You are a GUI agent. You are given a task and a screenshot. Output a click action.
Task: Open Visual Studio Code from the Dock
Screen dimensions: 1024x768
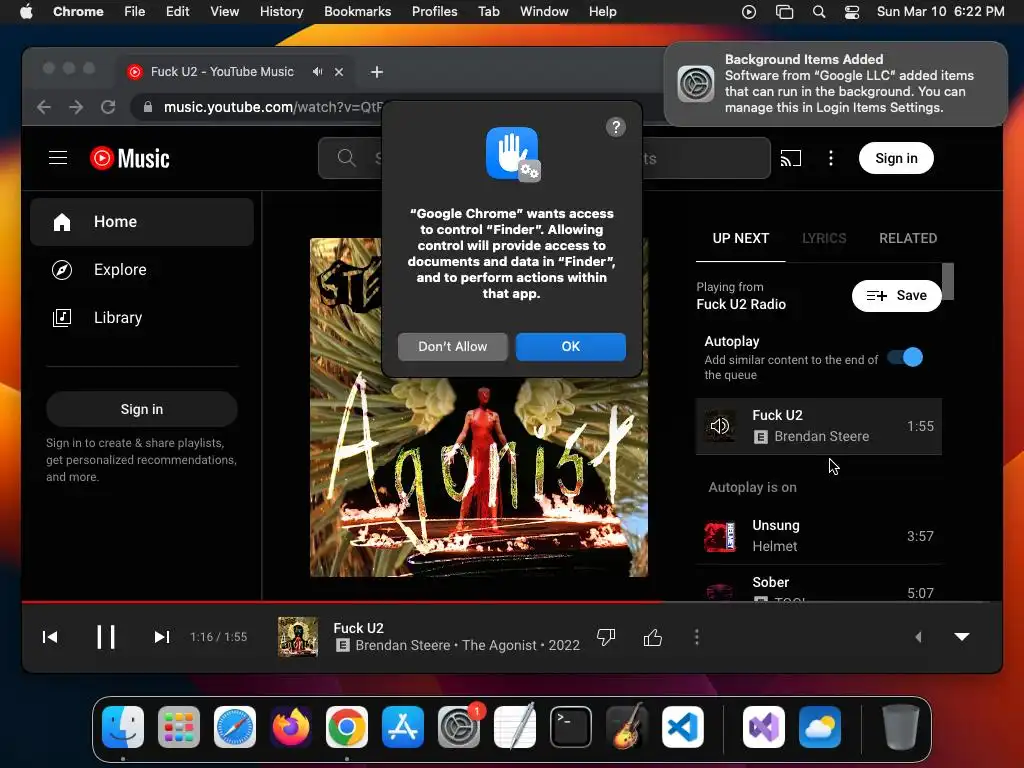tap(682, 727)
